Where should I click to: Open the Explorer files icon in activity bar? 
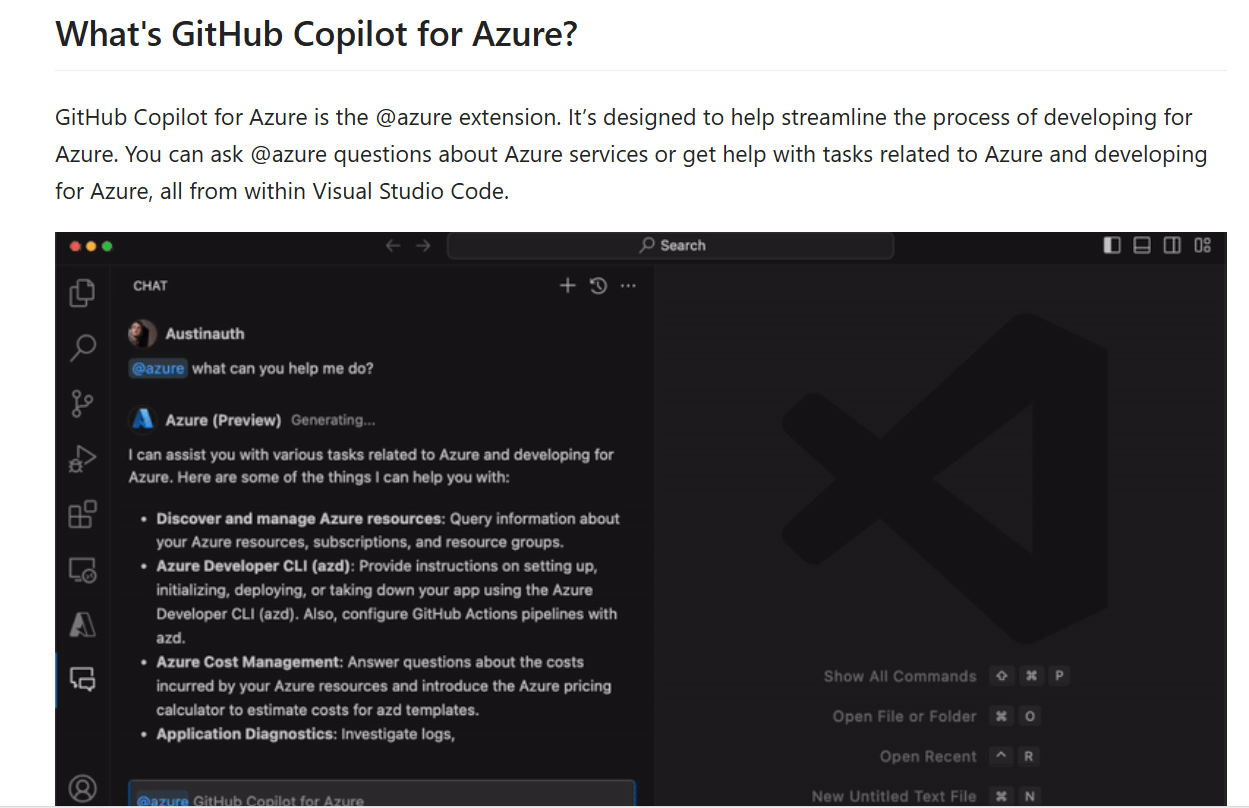82,293
